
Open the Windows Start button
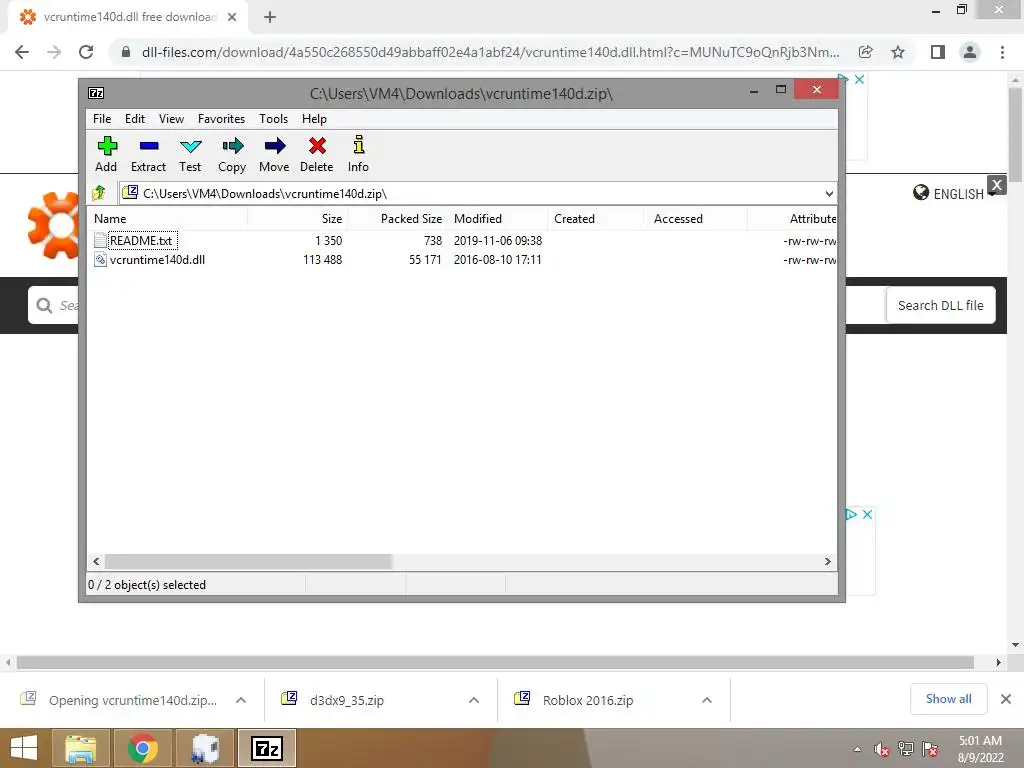(x=24, y=748)
